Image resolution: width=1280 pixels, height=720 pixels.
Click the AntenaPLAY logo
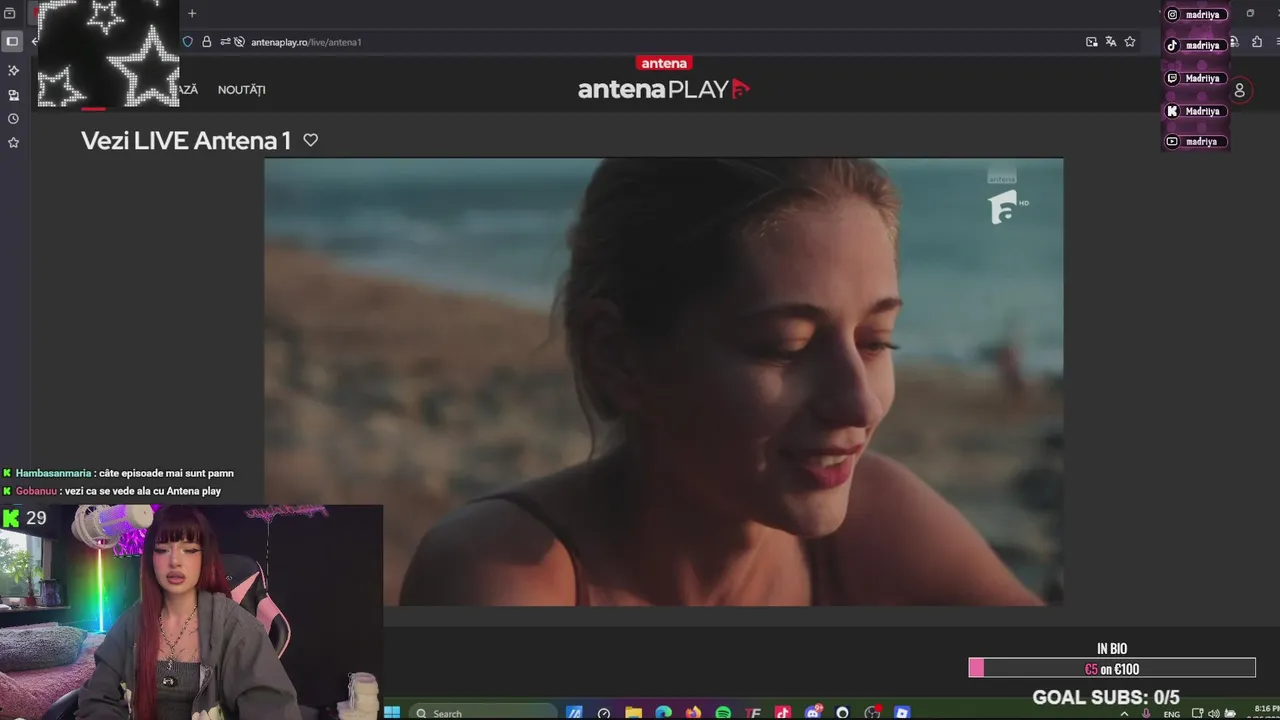click(x=664, y=81)
